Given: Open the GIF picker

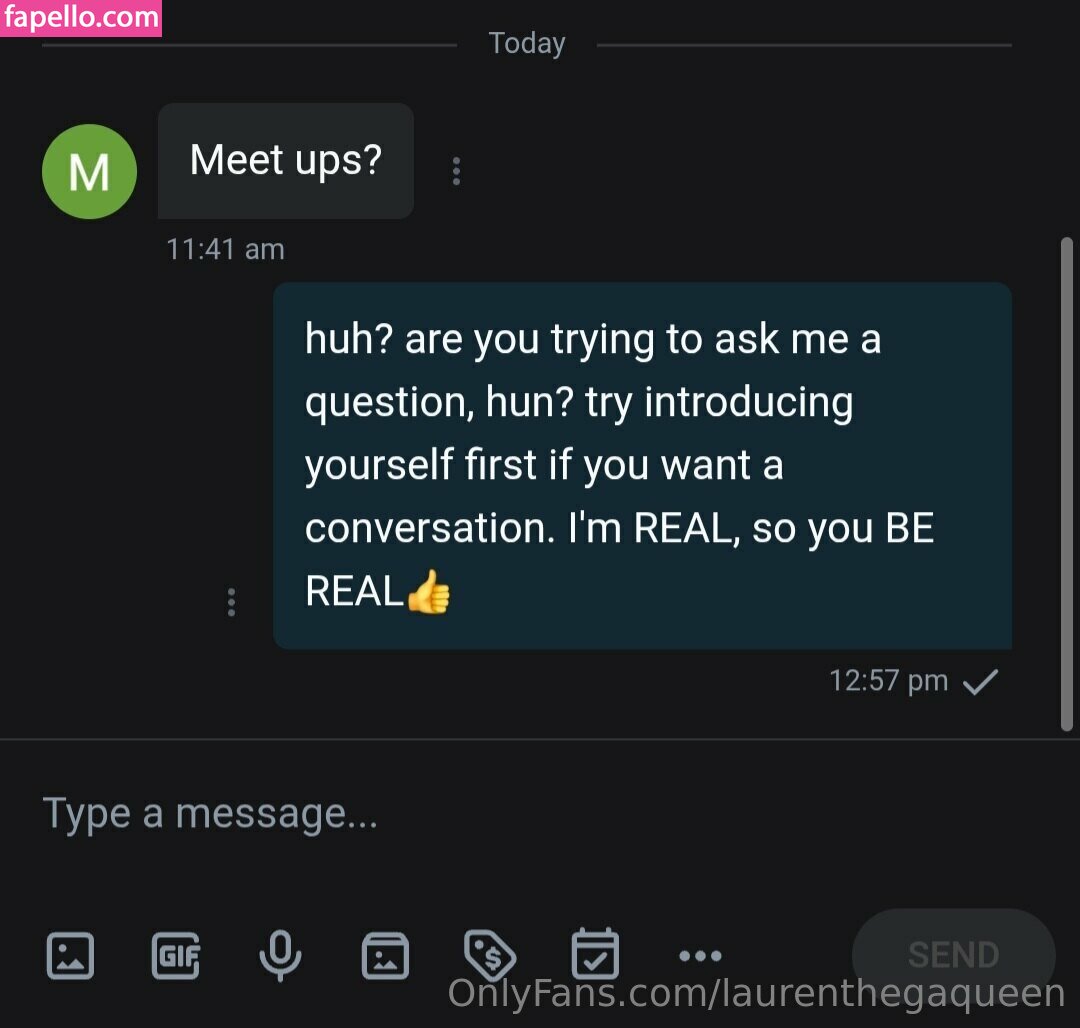Looking at the screenshot, I should point(176,955).
